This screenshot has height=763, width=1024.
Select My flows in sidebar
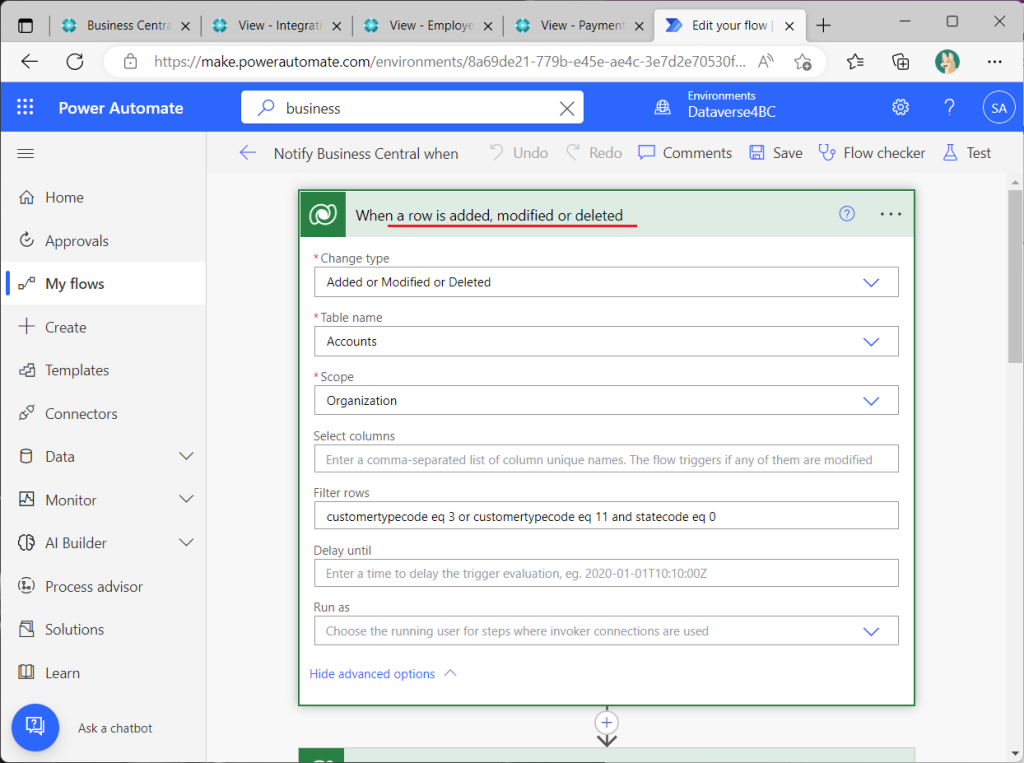tap(103, 284)
